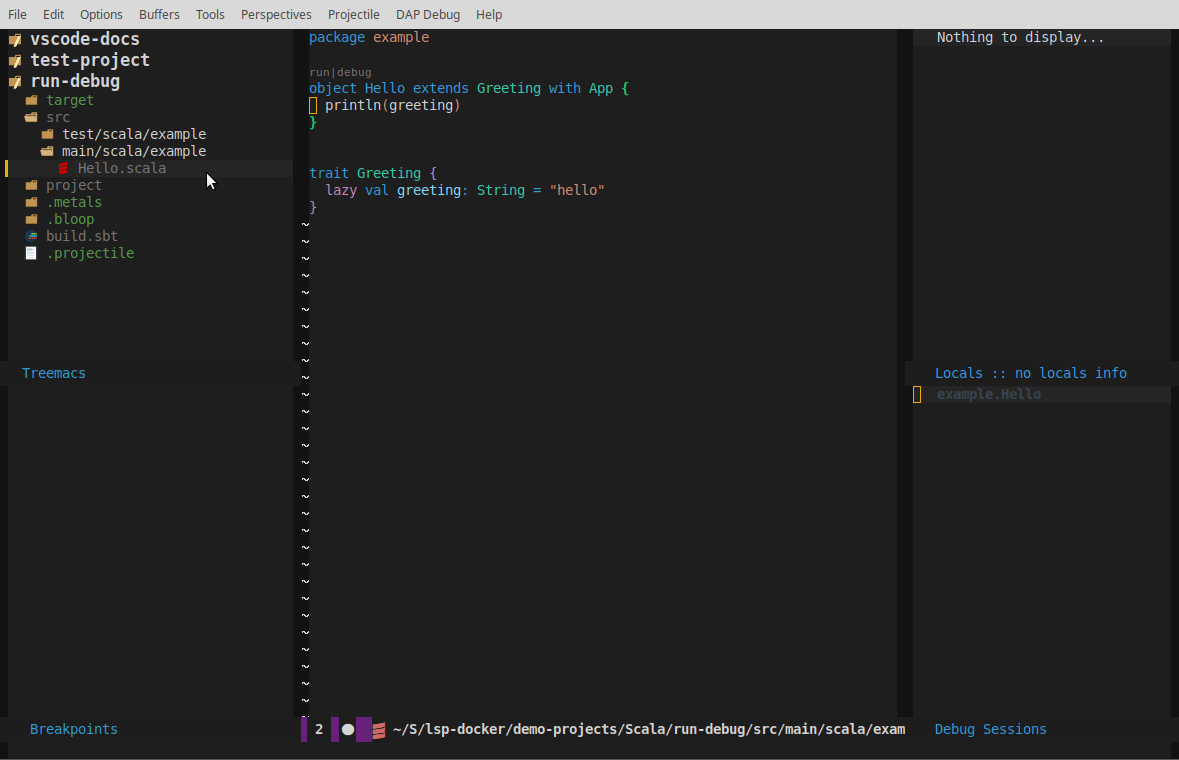
Task: Click the sbt icon next to build.sbt
Action: (x=30, y=236)
